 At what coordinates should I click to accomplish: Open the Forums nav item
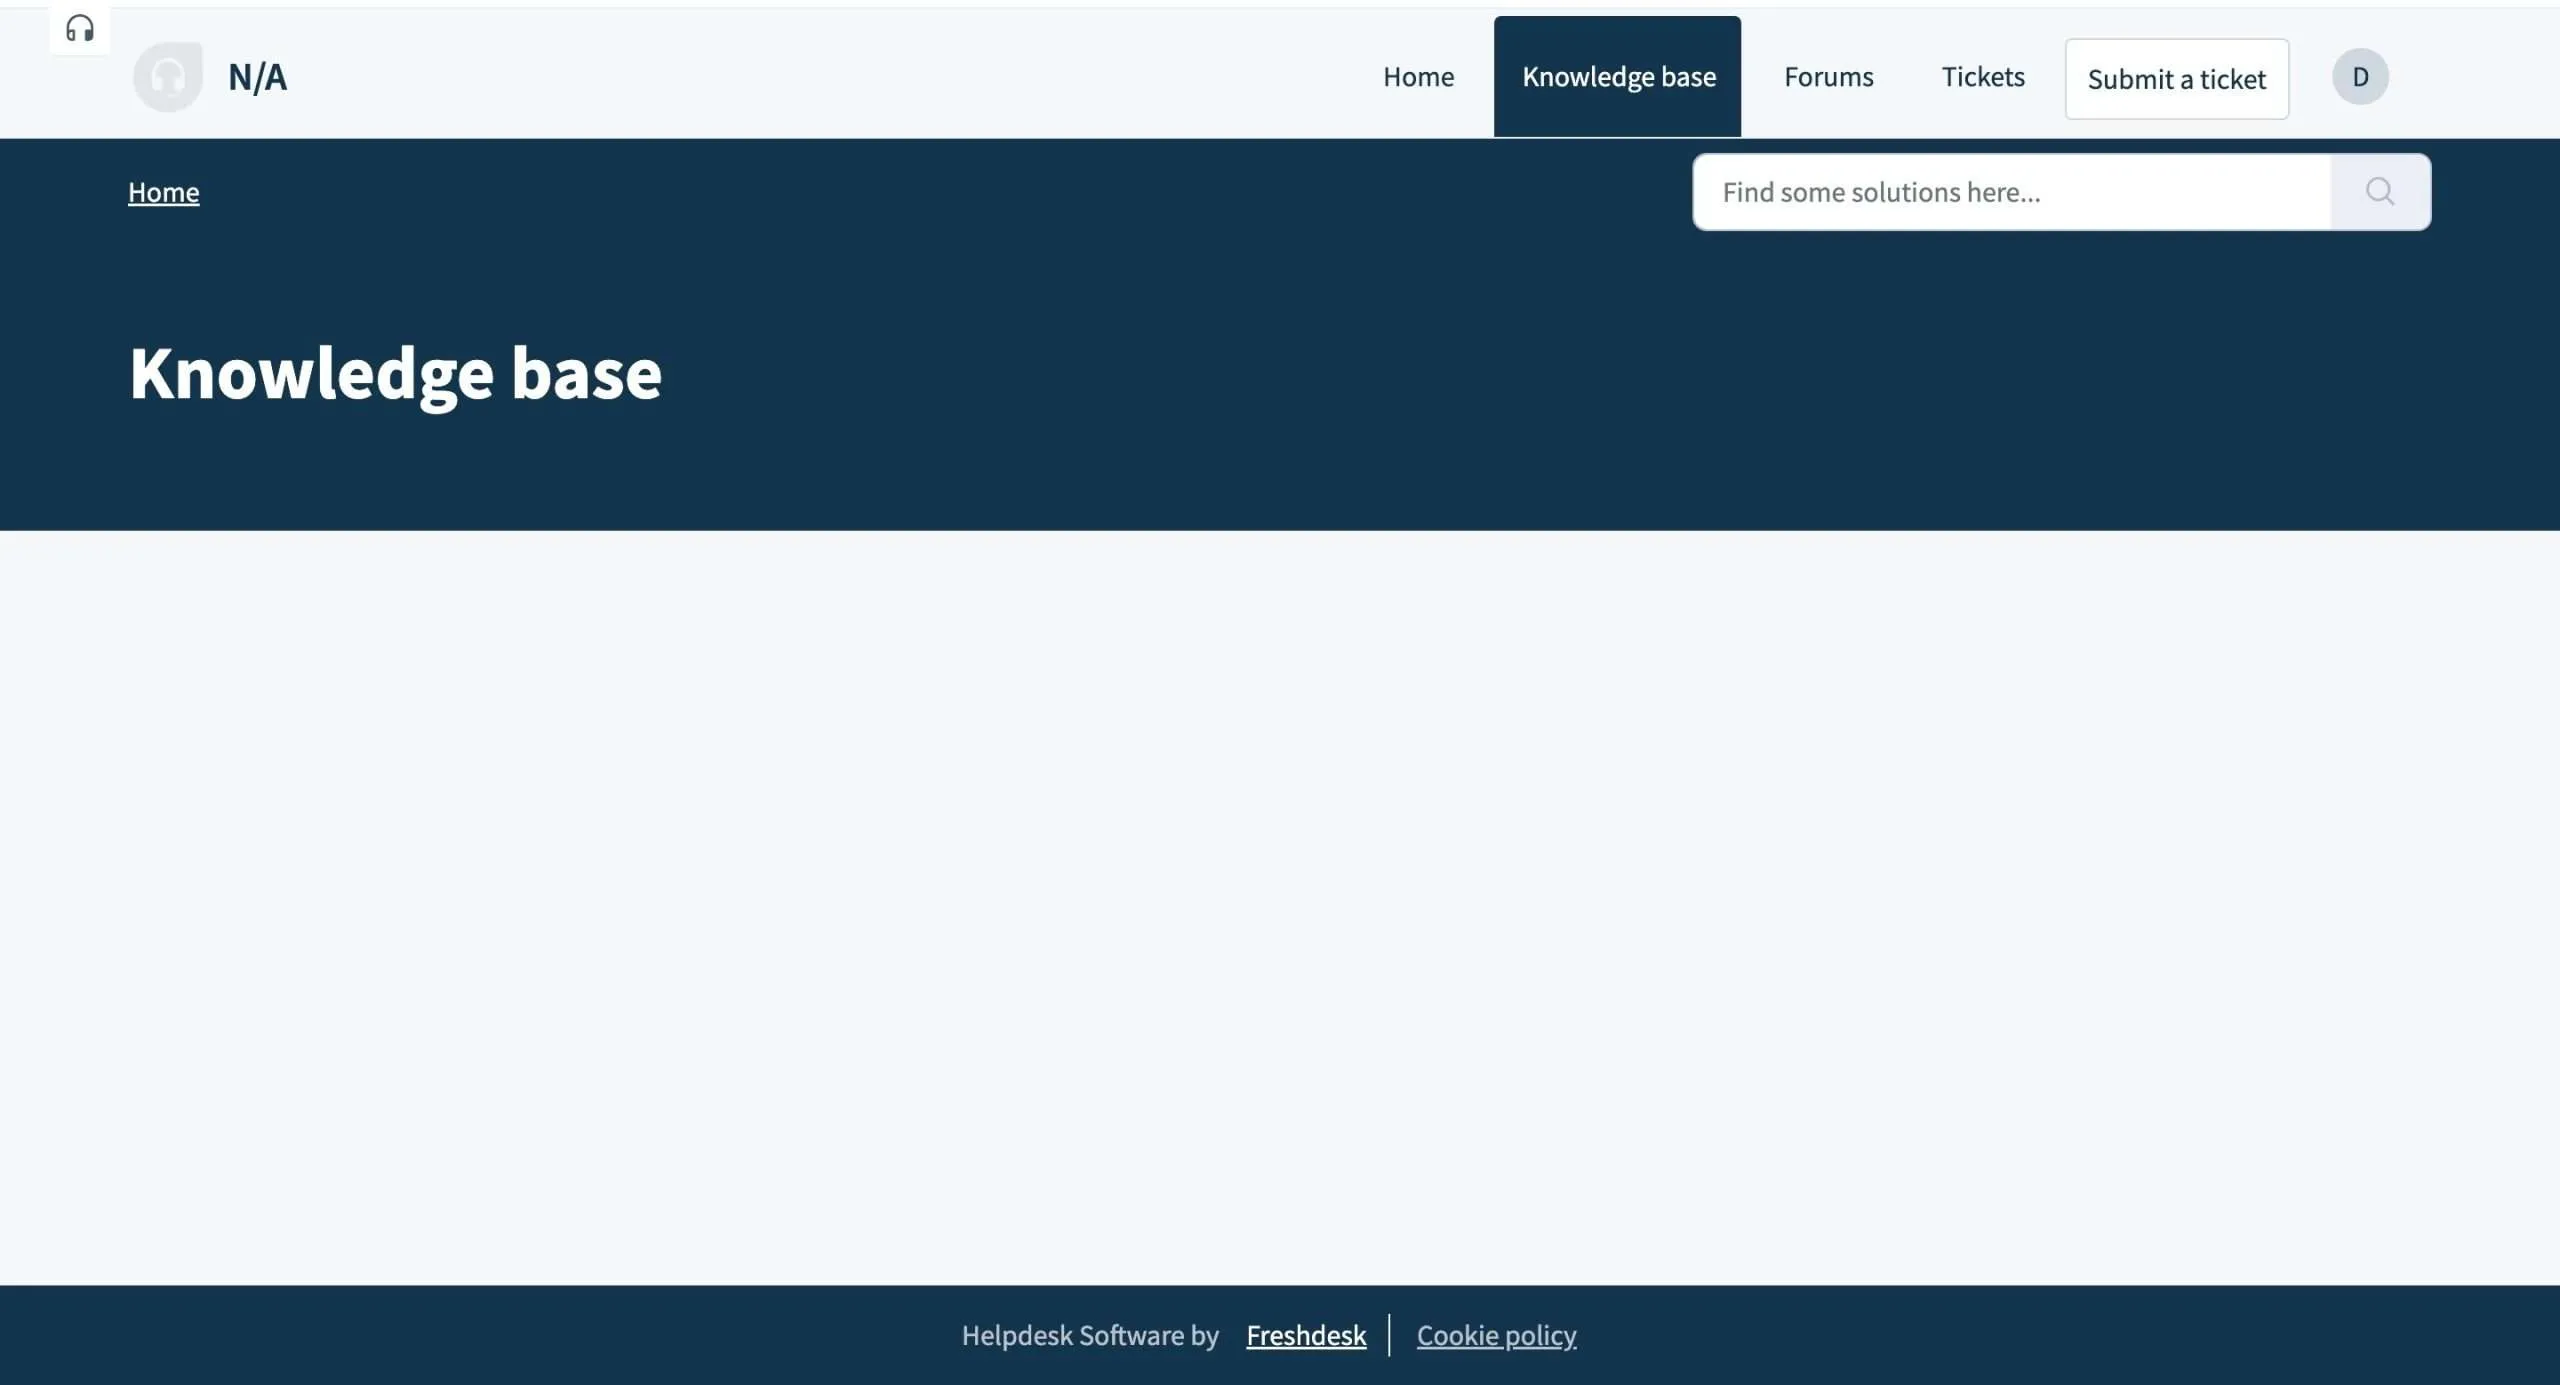pos(1828,77)
